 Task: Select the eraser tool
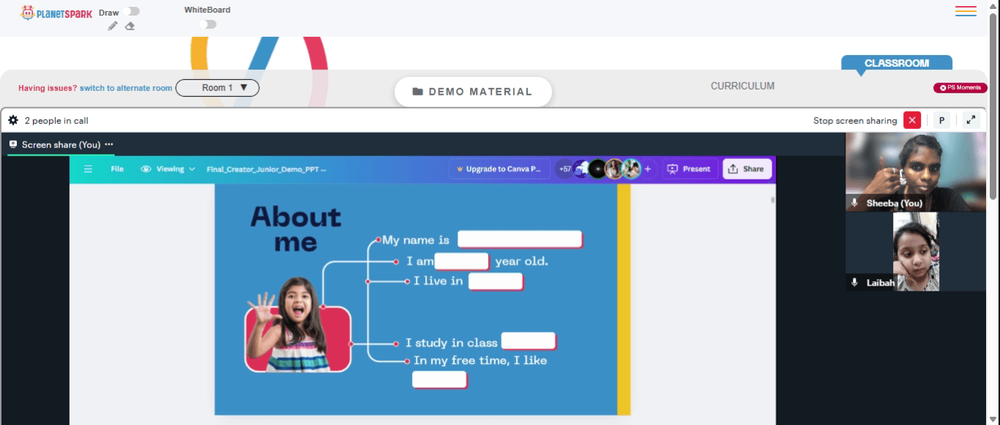tap(129, 26)
